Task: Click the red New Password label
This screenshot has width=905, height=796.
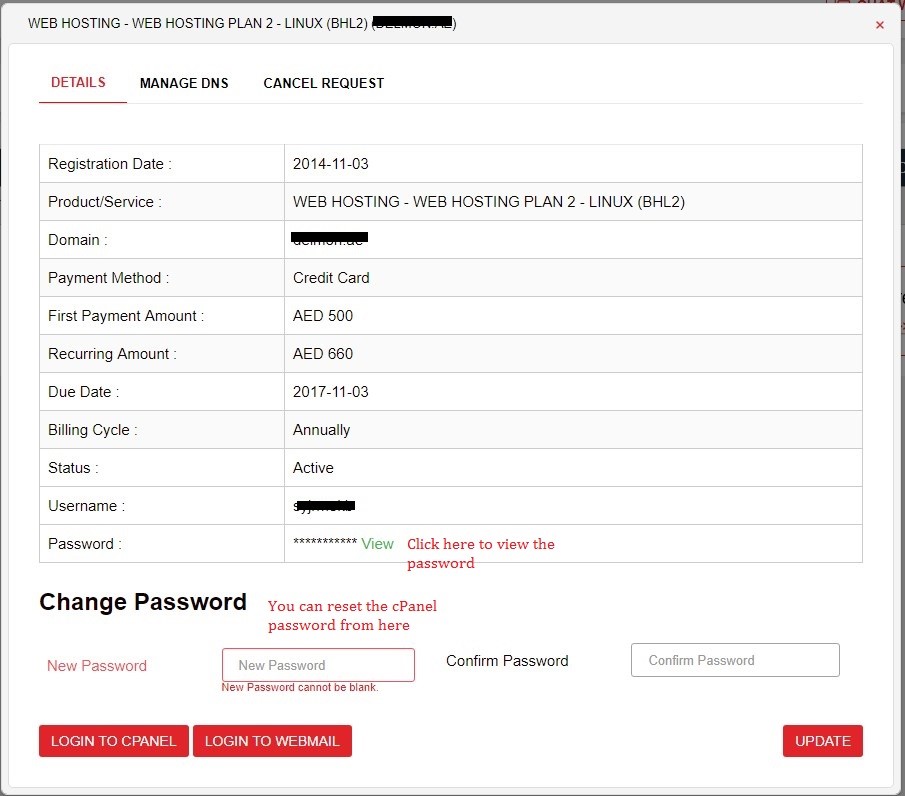Action: click(97, 666)
